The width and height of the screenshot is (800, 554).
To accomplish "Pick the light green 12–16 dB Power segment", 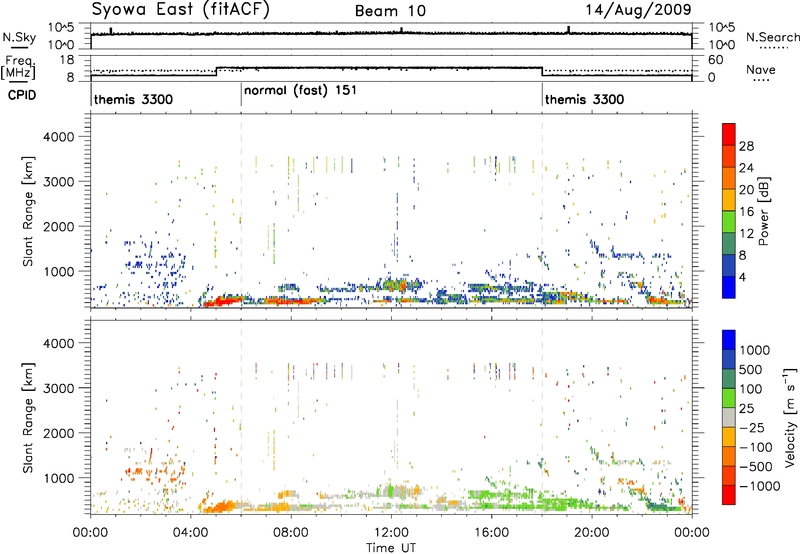I will (729, 221).
